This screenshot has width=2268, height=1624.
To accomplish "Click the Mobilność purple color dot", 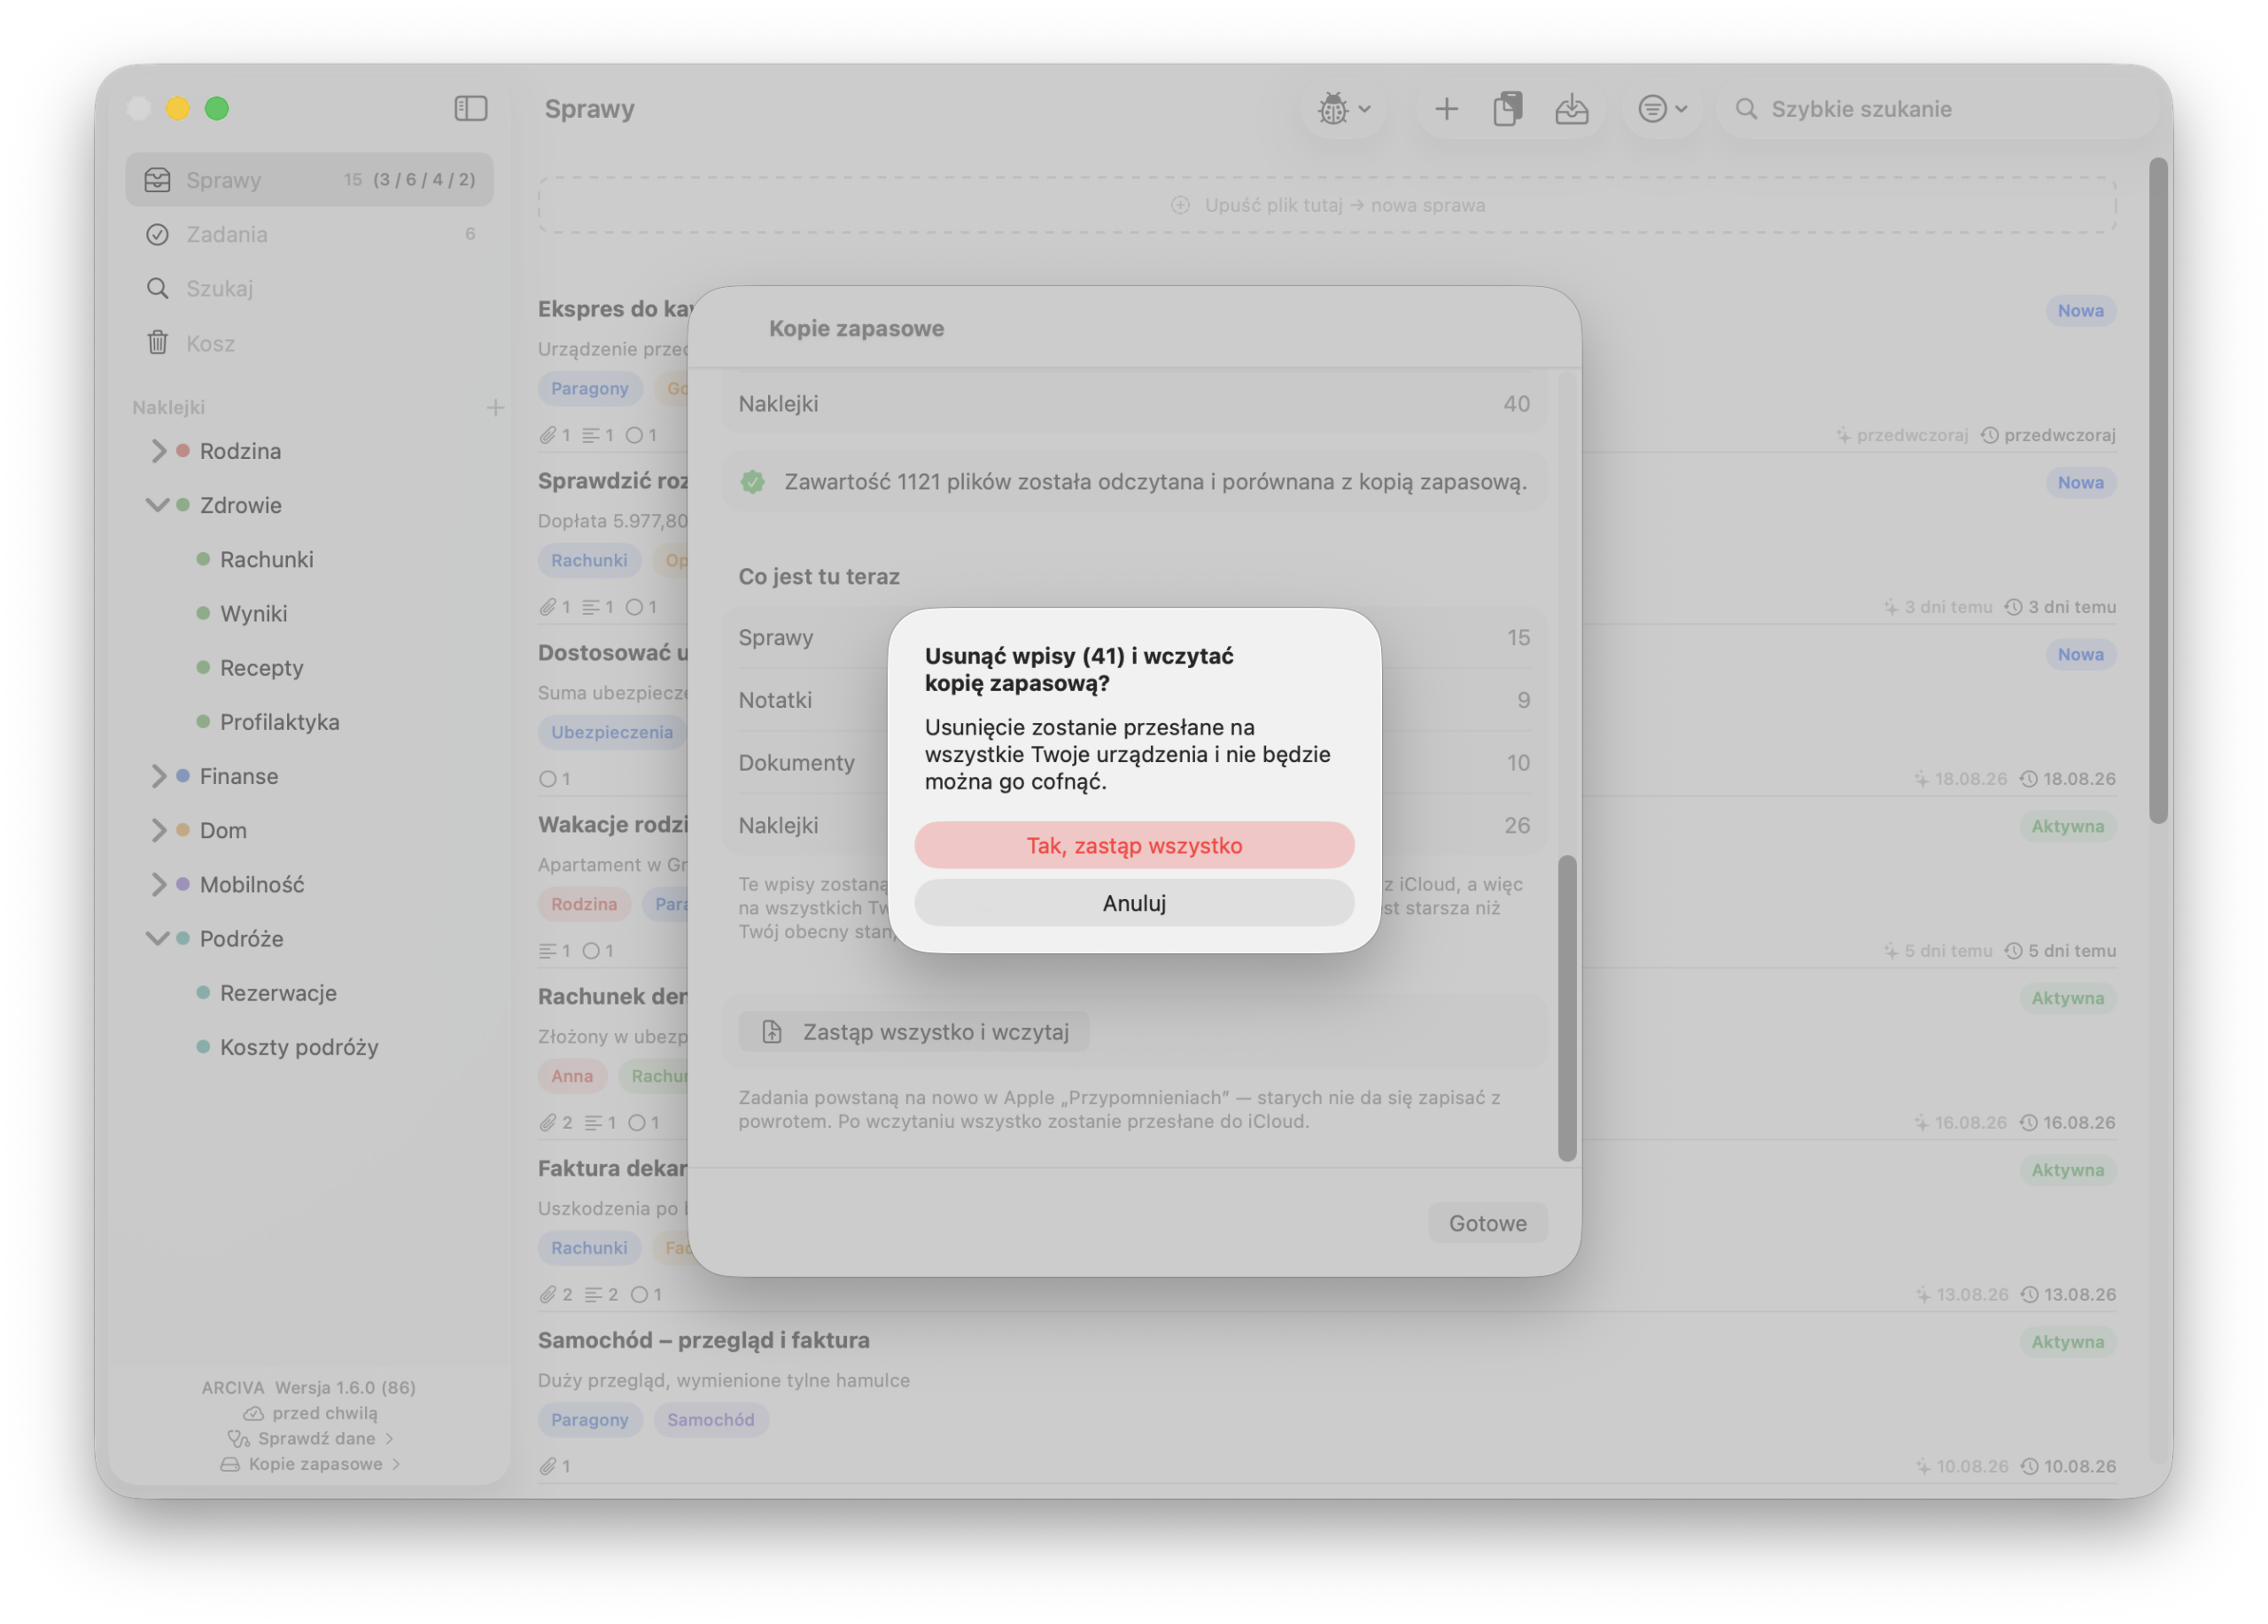I will [x=183, y=883].
